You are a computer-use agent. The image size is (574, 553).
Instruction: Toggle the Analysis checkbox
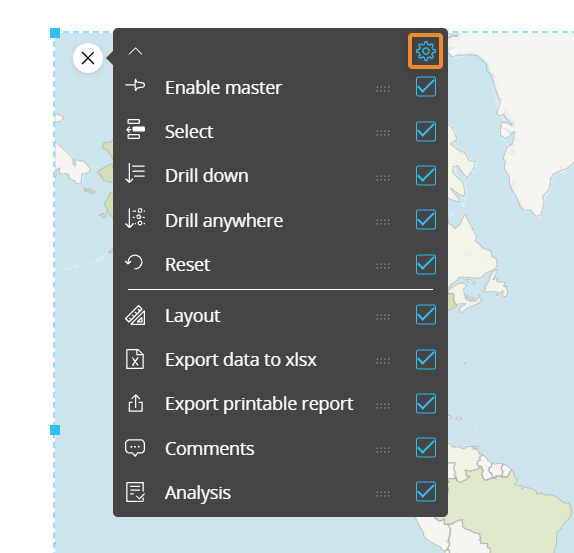(x=426, y=492)
